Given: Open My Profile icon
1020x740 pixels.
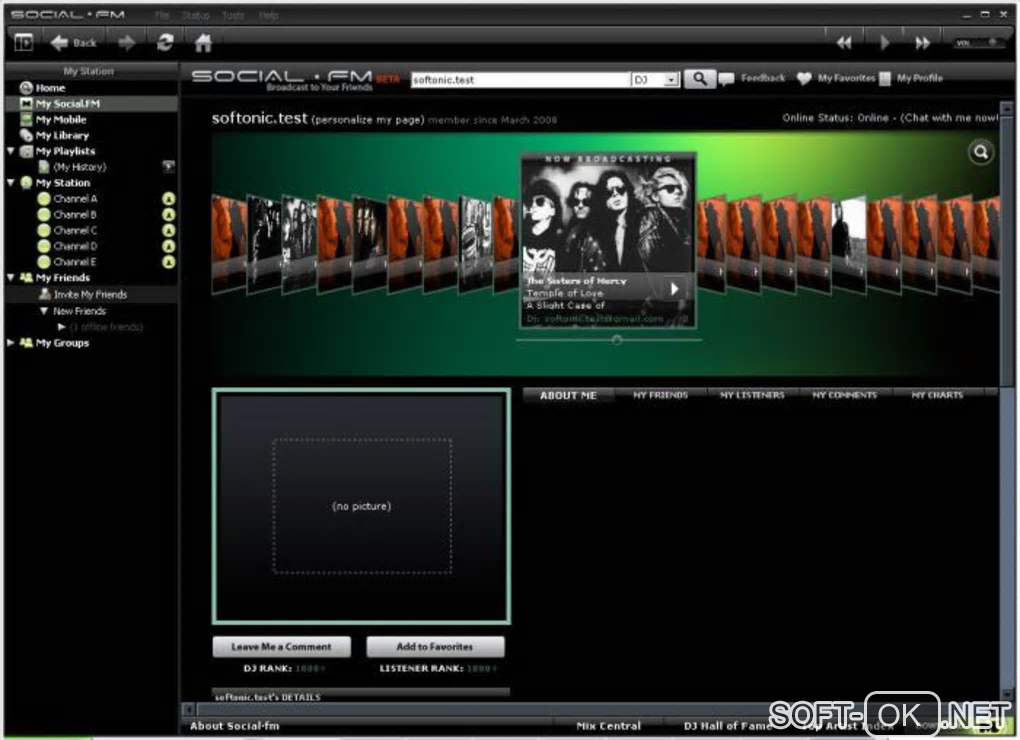Looking at the screenshot, I should (x=885, y=79).
